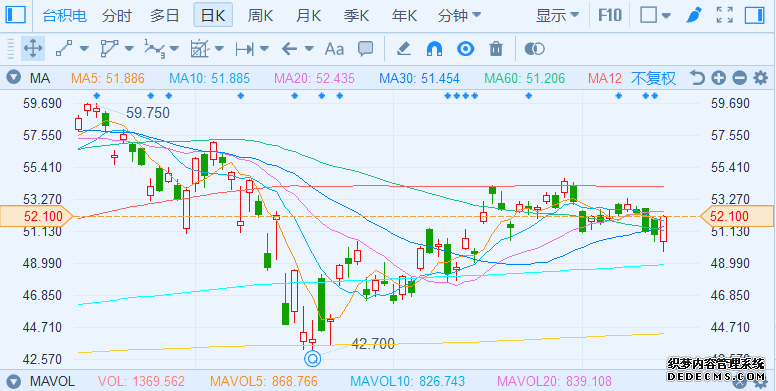Switch to 分时 intraday tab
The height and width of the screenshot is (391, 776).
coord(117,15)
